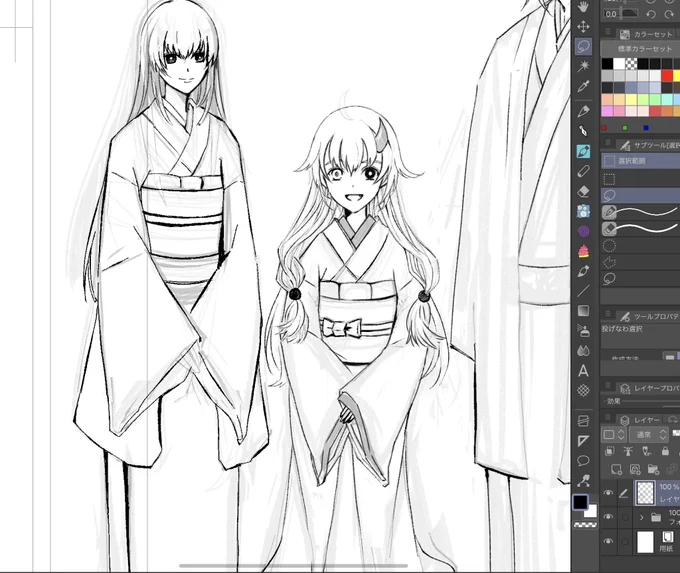
Task: Select the Pen tool
Action: 584,111
